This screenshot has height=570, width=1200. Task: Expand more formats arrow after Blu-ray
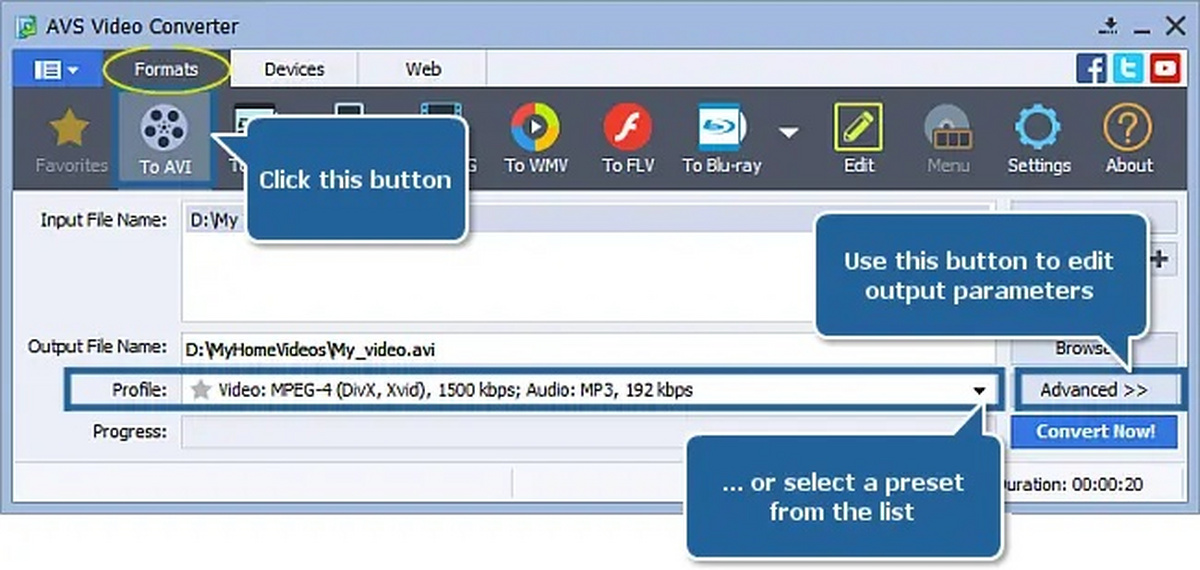[790, 131]
